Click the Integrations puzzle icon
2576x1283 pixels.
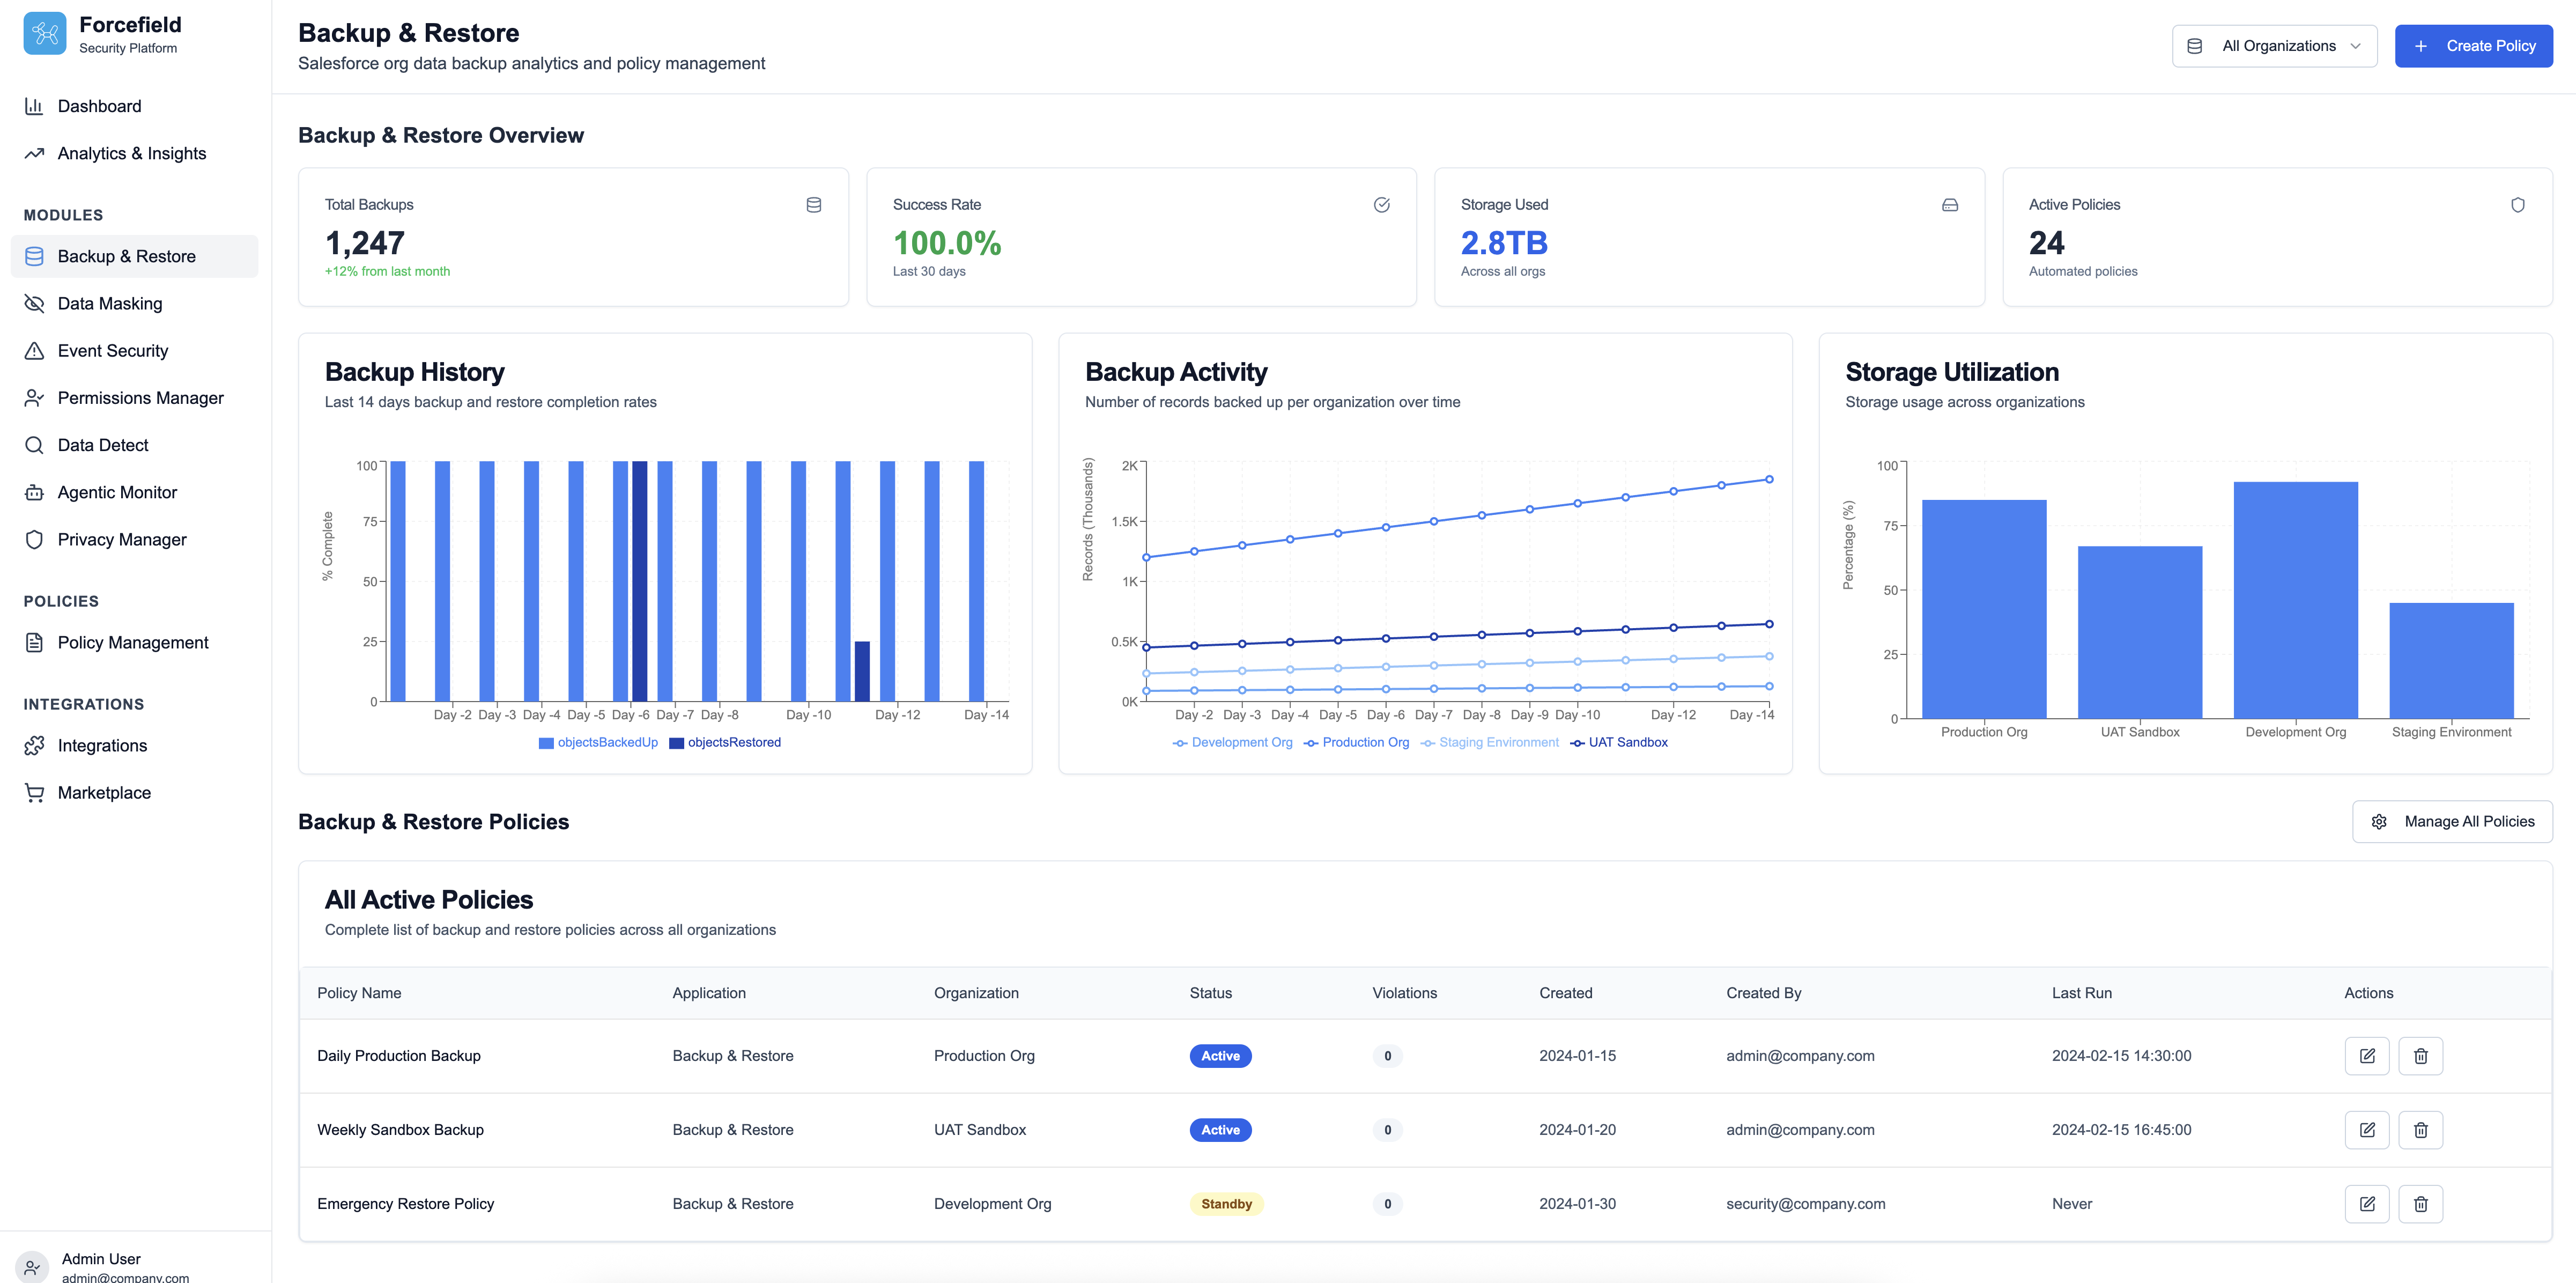[x=34, y=746]
